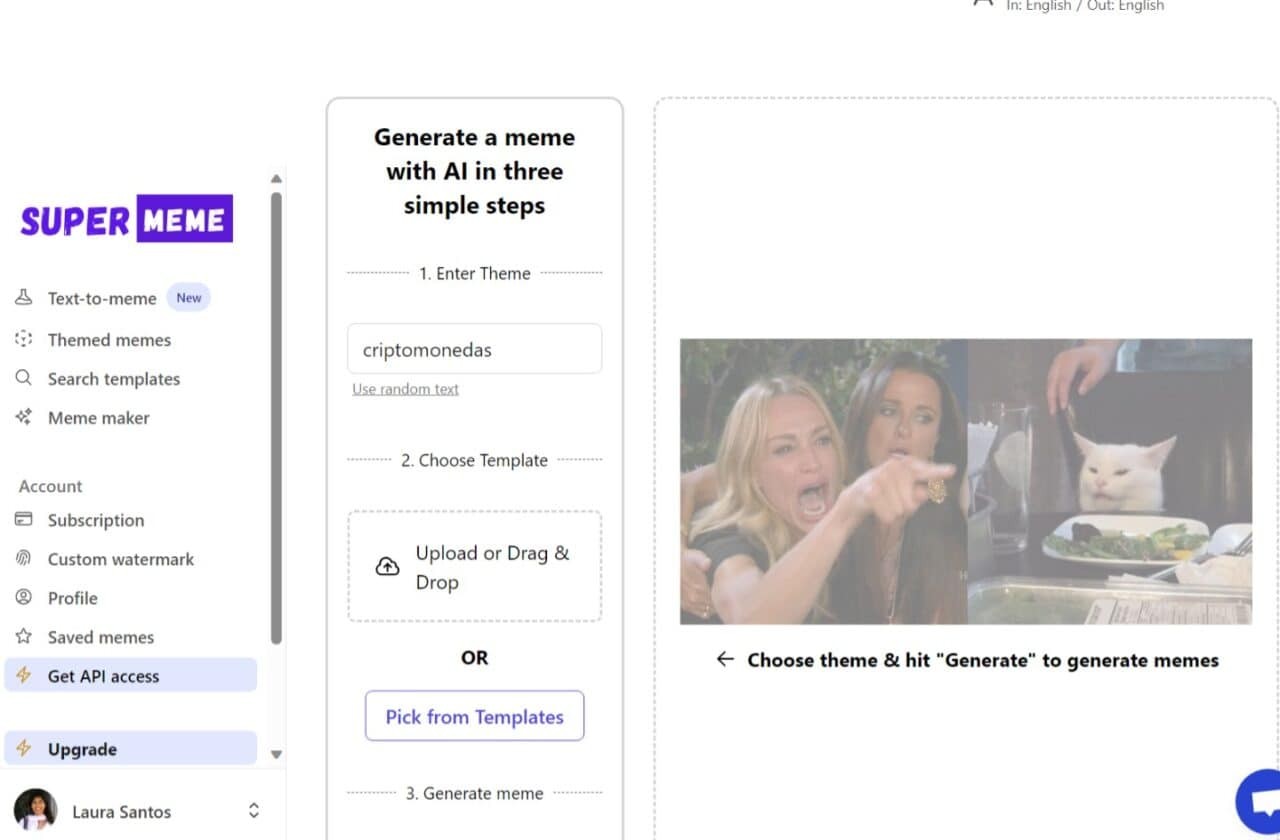Click the sidebar vertical scrollbar thumb
This screenshot has height=840, width=1280.
pos(277,418)
